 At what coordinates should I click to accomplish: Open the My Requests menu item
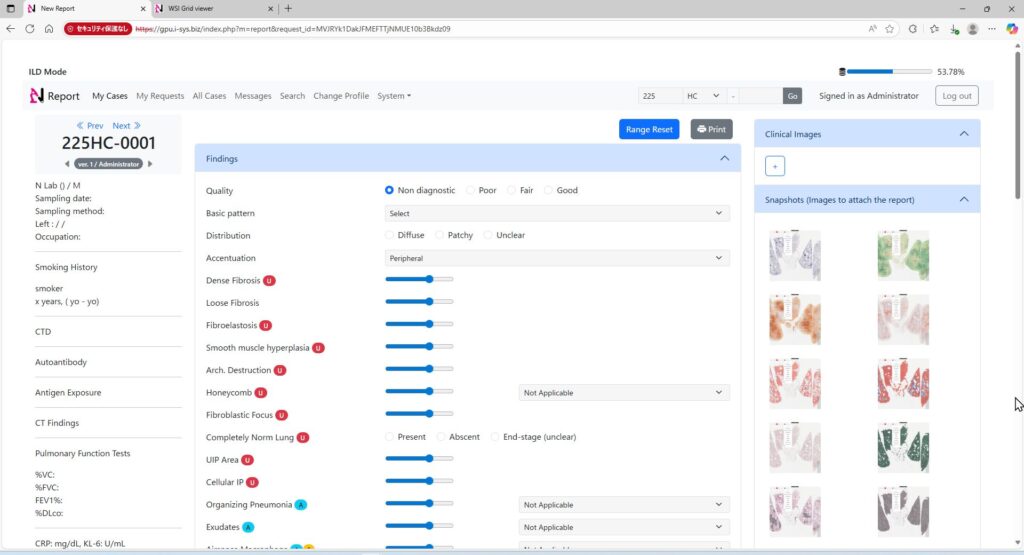(160, 96)
